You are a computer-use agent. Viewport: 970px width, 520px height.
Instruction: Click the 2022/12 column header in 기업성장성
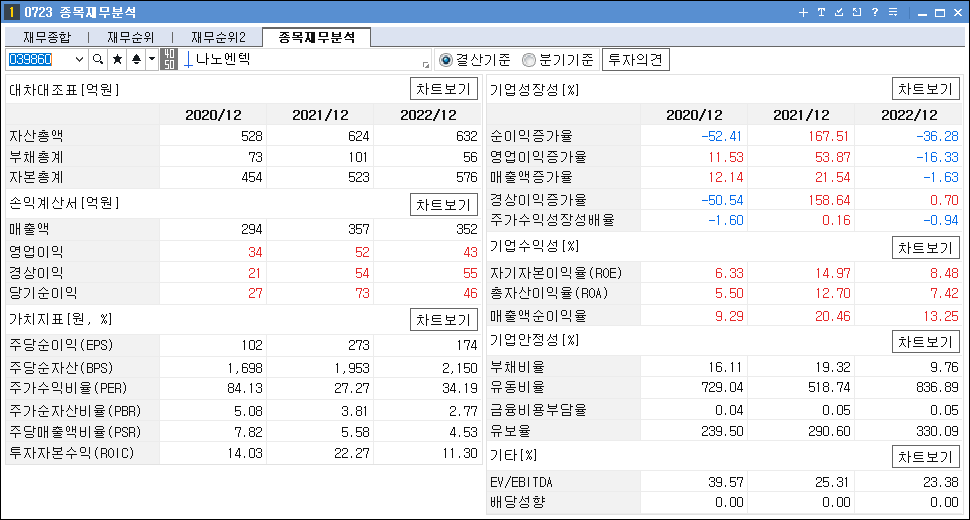909,115
